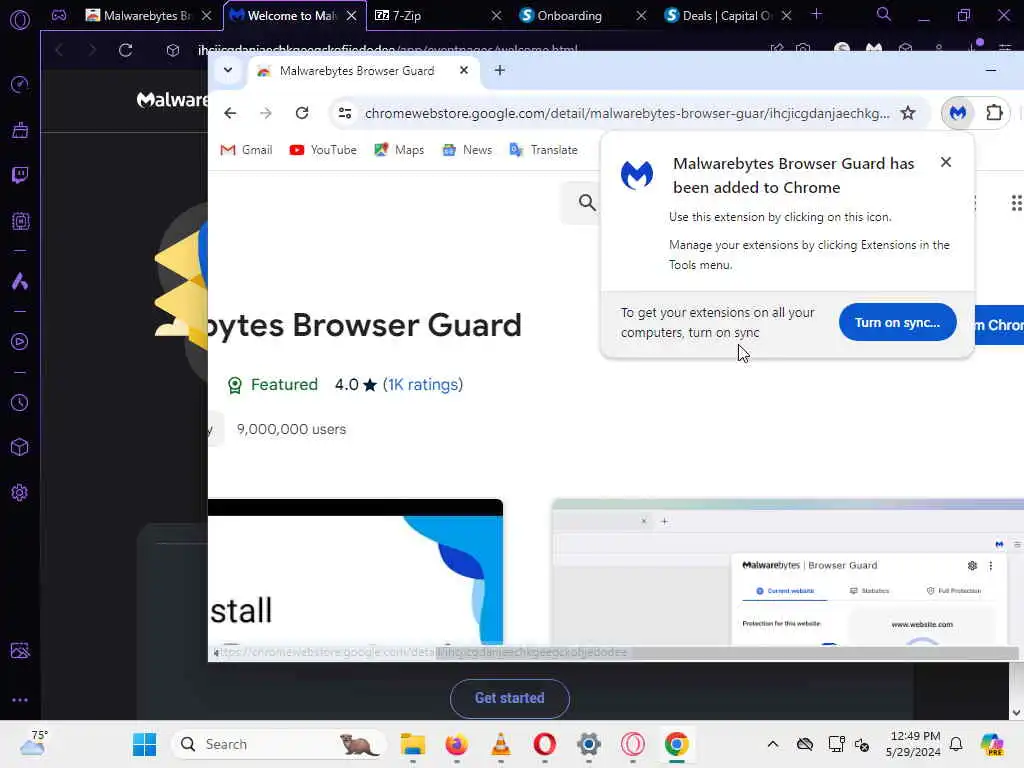Screen dimensions: 1024x768
Task: Click Opera snapshot camera icon
Action: click(x=803, y=48)
